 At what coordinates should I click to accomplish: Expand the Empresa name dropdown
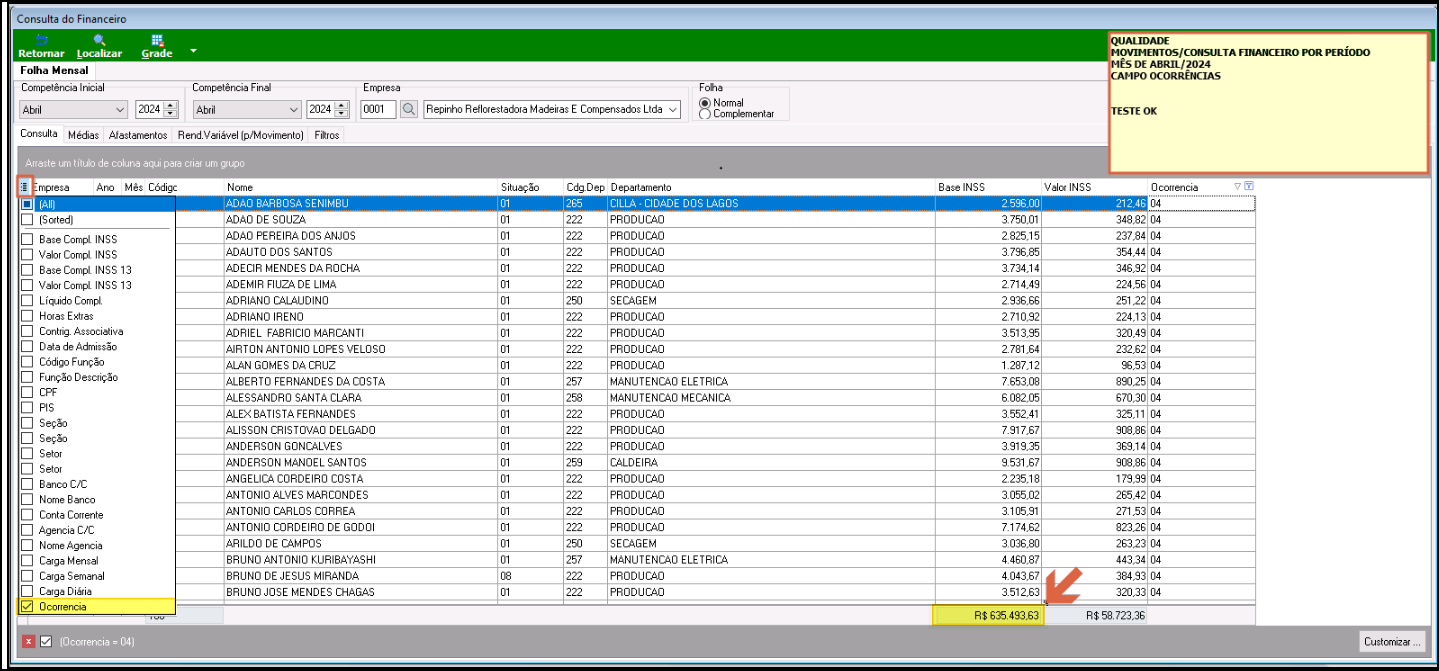(673, 110)
